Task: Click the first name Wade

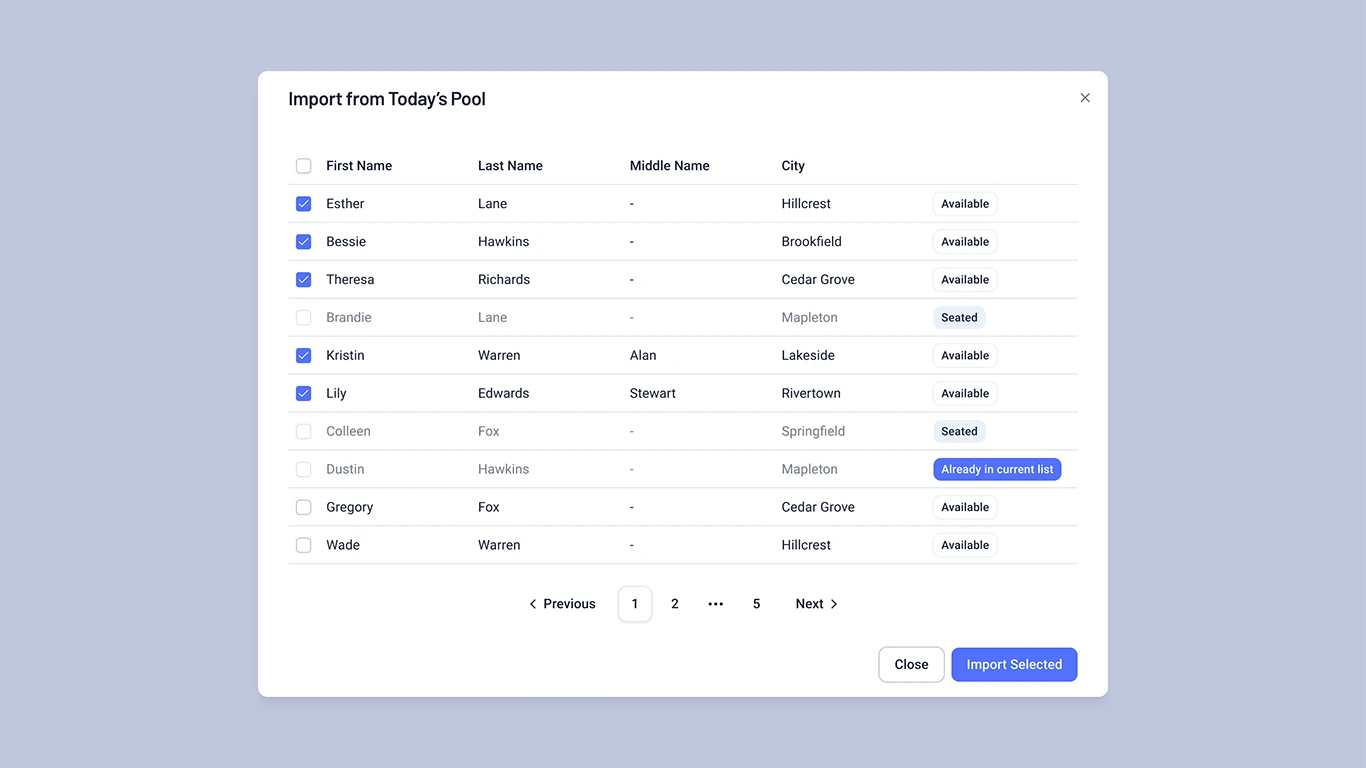Action: [x=343, y=546]
